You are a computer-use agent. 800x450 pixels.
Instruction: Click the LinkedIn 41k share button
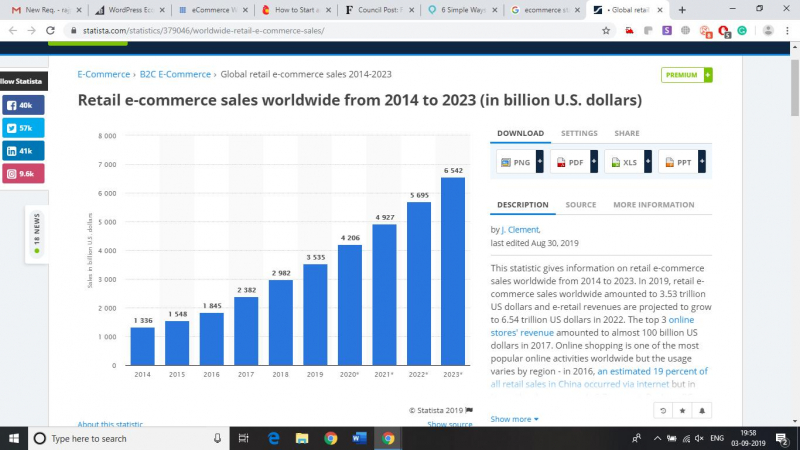point(23,151)
